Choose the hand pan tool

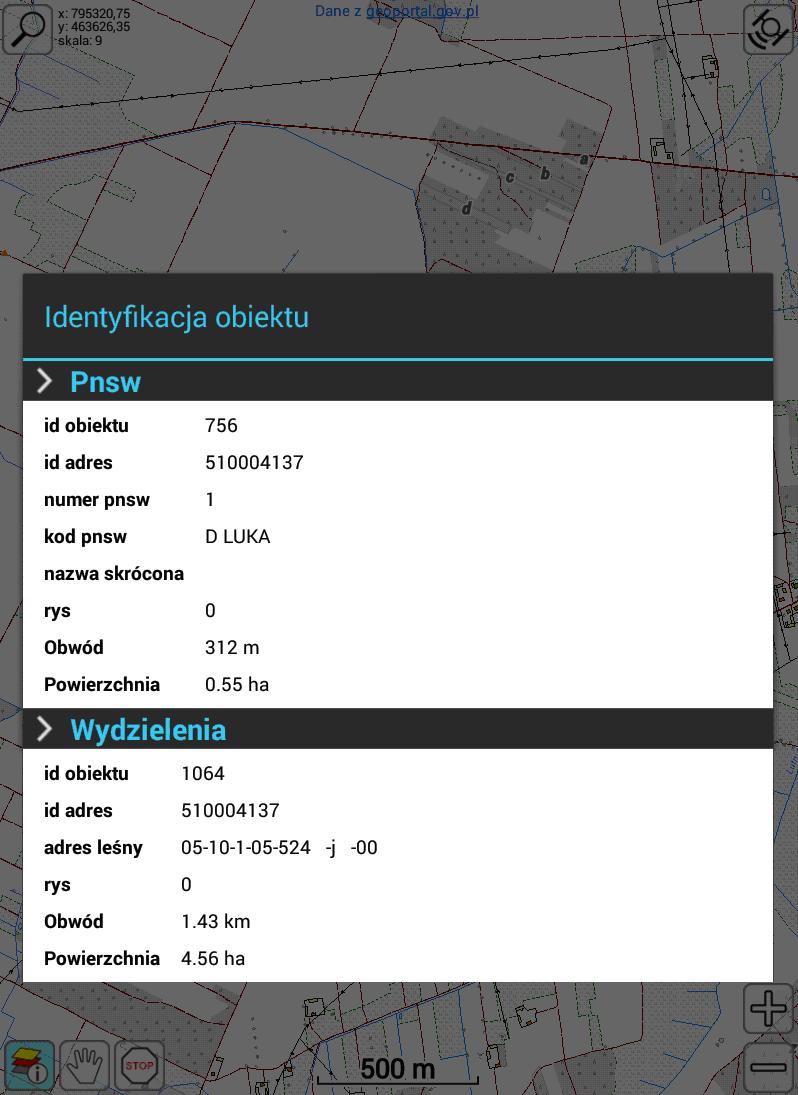click(84, 1066)
